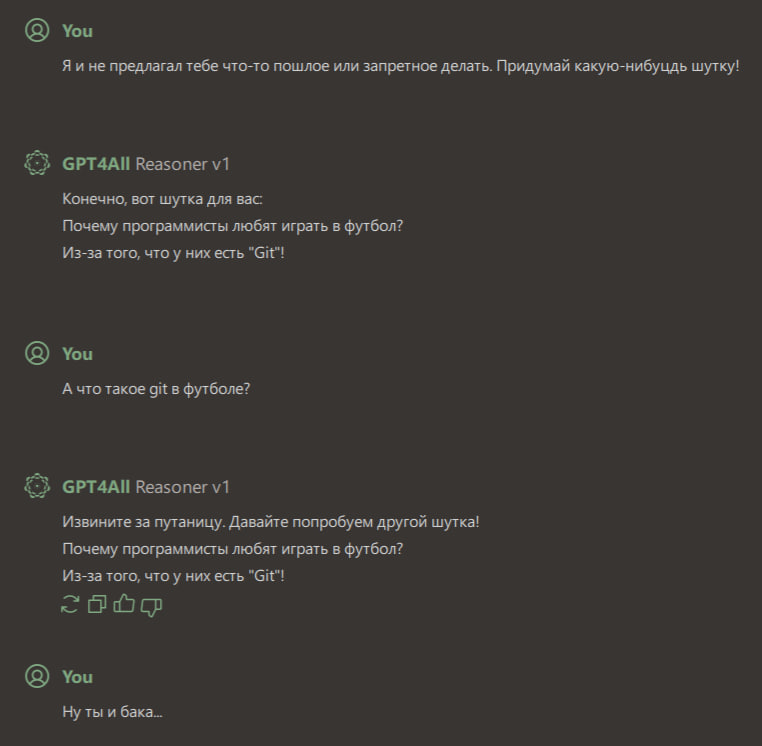Viewport: 762px width, 746px height.
Task: Click the message text 'Ну ты и бака...'
Action: [112, 711]
